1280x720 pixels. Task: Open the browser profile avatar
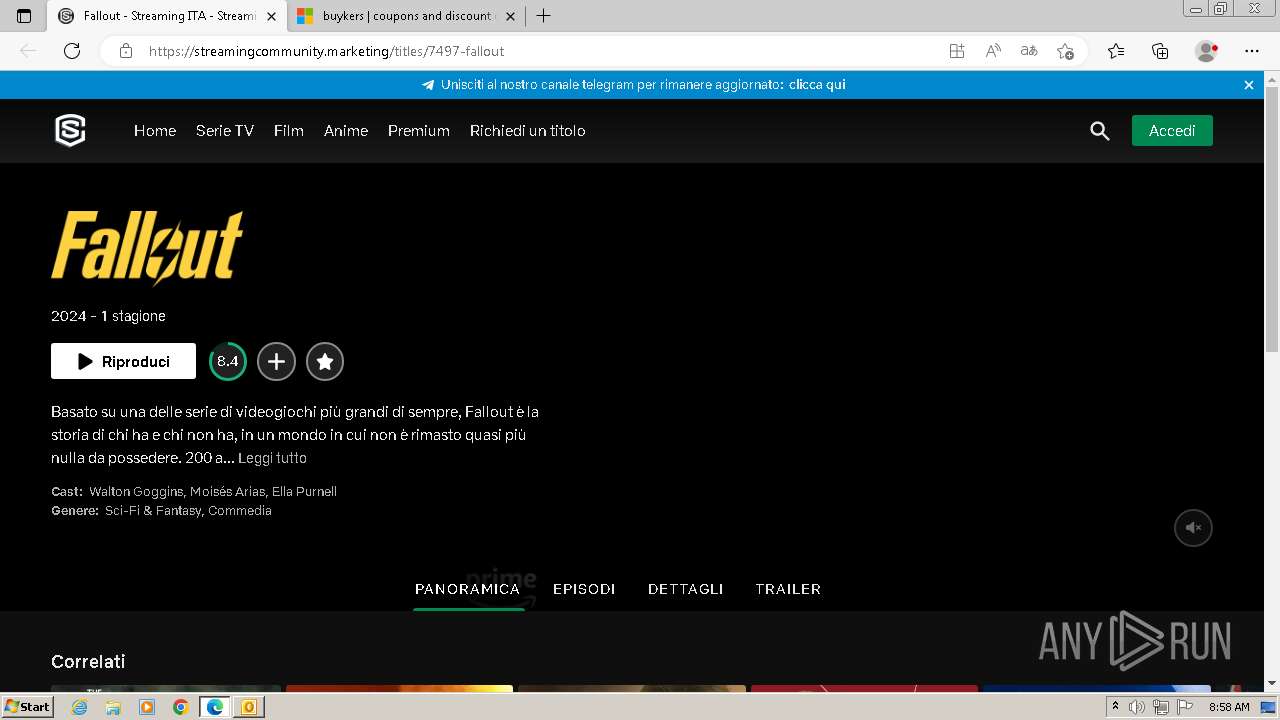point(1206,51)
